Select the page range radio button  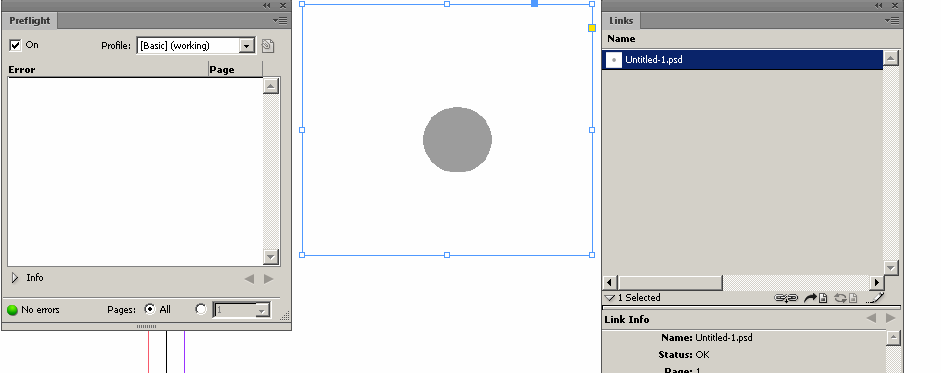(x=201, y=309)
